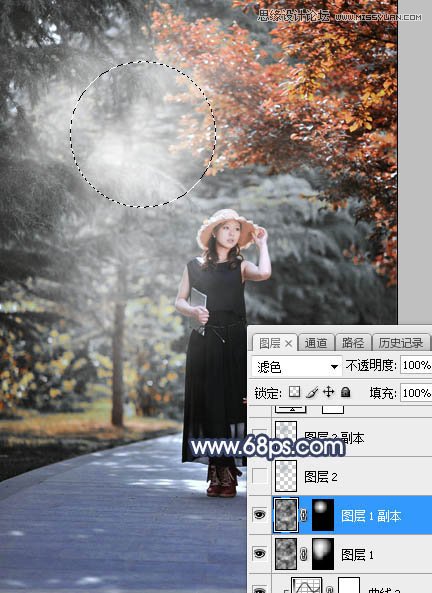
Task: Toggle lock transparent pixels icon
Action: coord(294,392)
